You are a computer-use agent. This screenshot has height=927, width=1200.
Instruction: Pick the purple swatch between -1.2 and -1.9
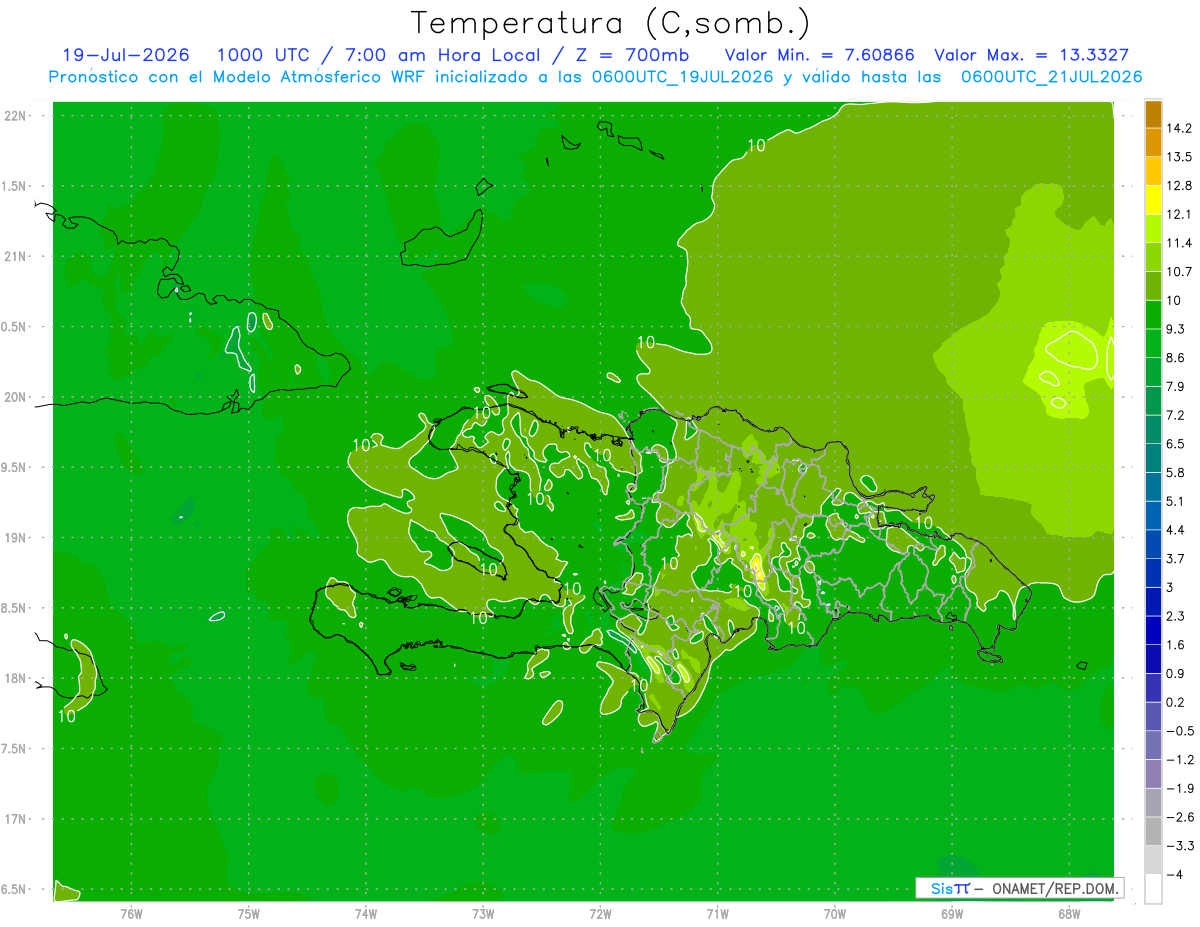(x=1153, y=774)
